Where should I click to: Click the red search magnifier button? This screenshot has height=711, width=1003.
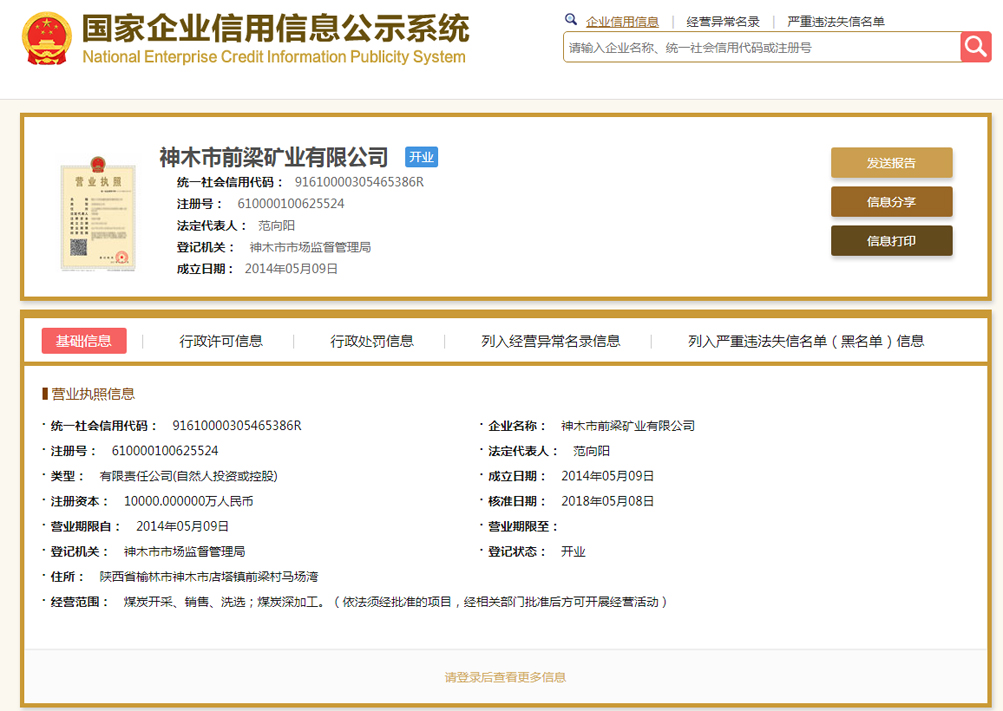point(975,47)
